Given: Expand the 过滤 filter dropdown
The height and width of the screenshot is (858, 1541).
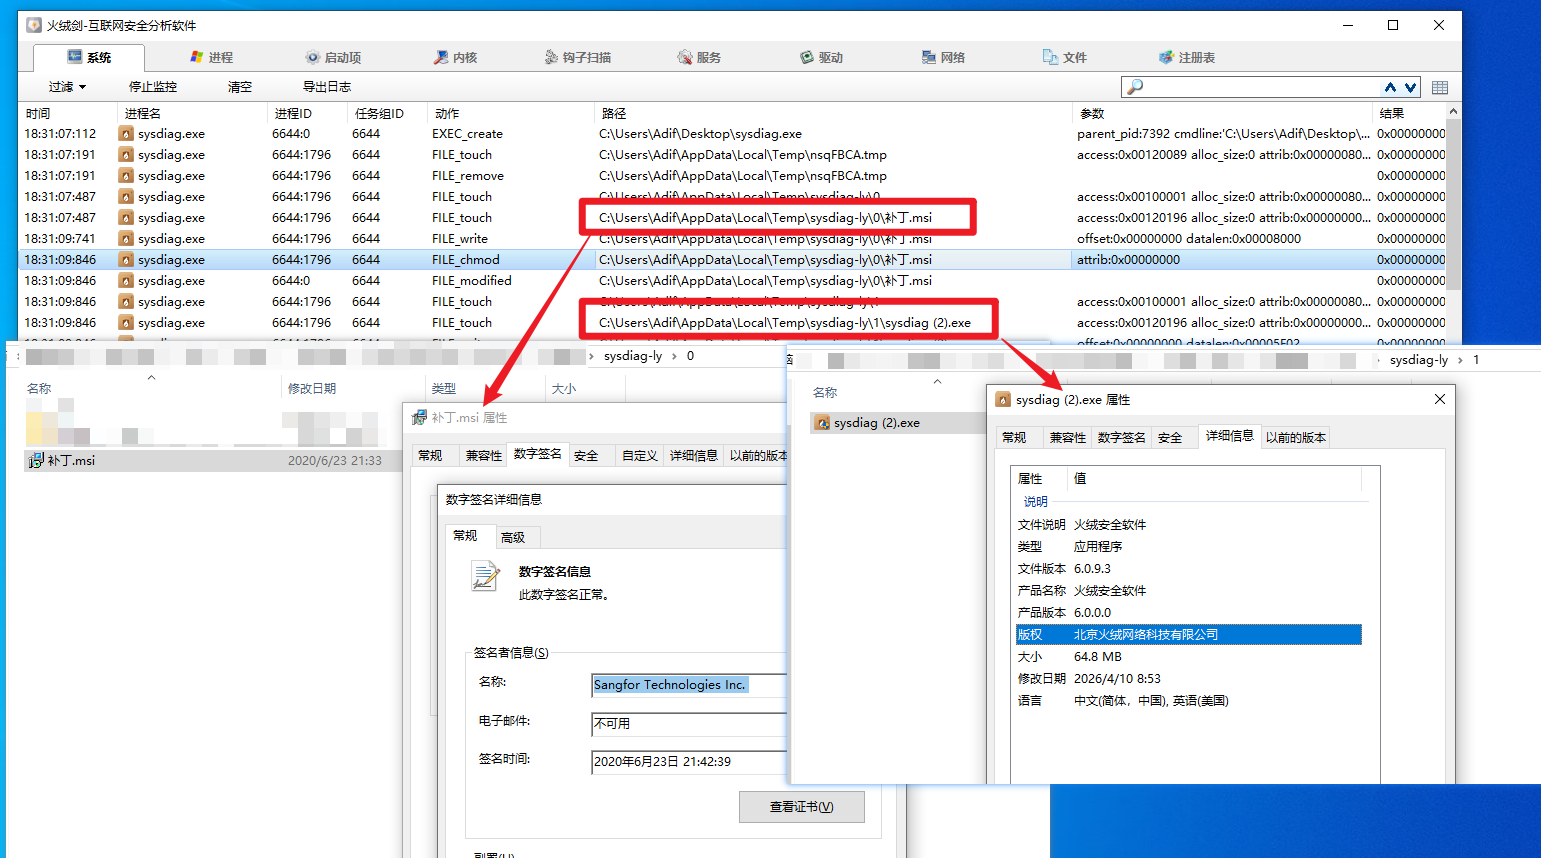Looking at the screenshot, I should tap(66, 87).
